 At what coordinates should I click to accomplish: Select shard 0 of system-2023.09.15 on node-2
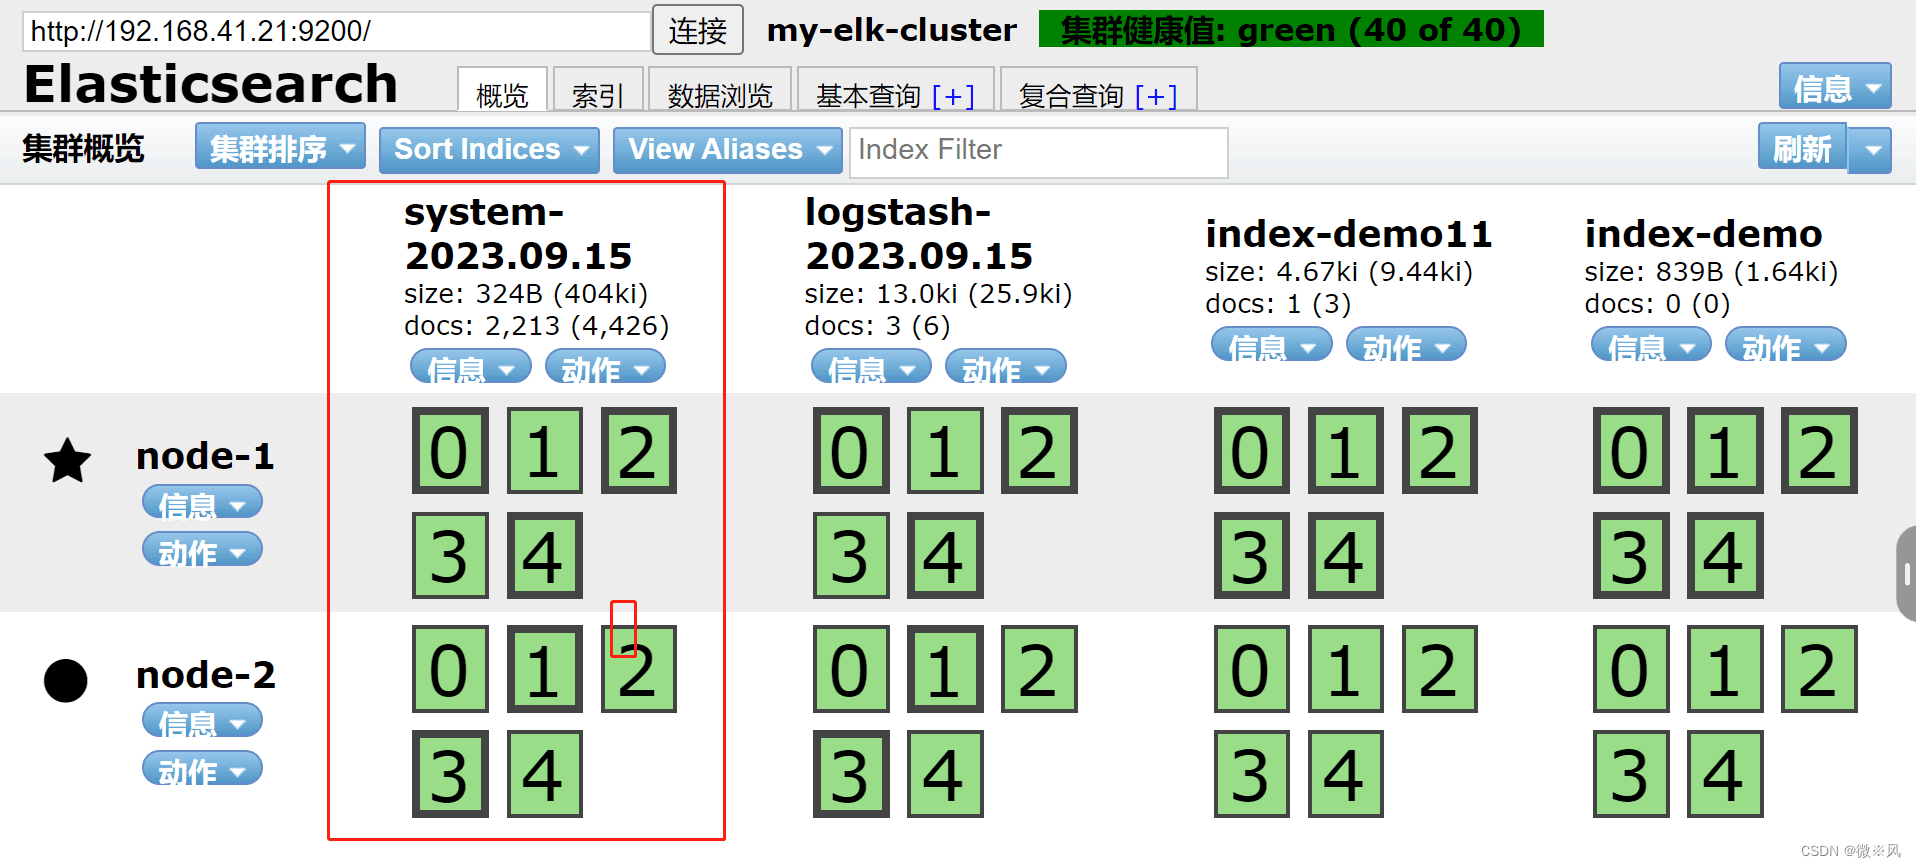pyautogui.click(x=450, y=669)
